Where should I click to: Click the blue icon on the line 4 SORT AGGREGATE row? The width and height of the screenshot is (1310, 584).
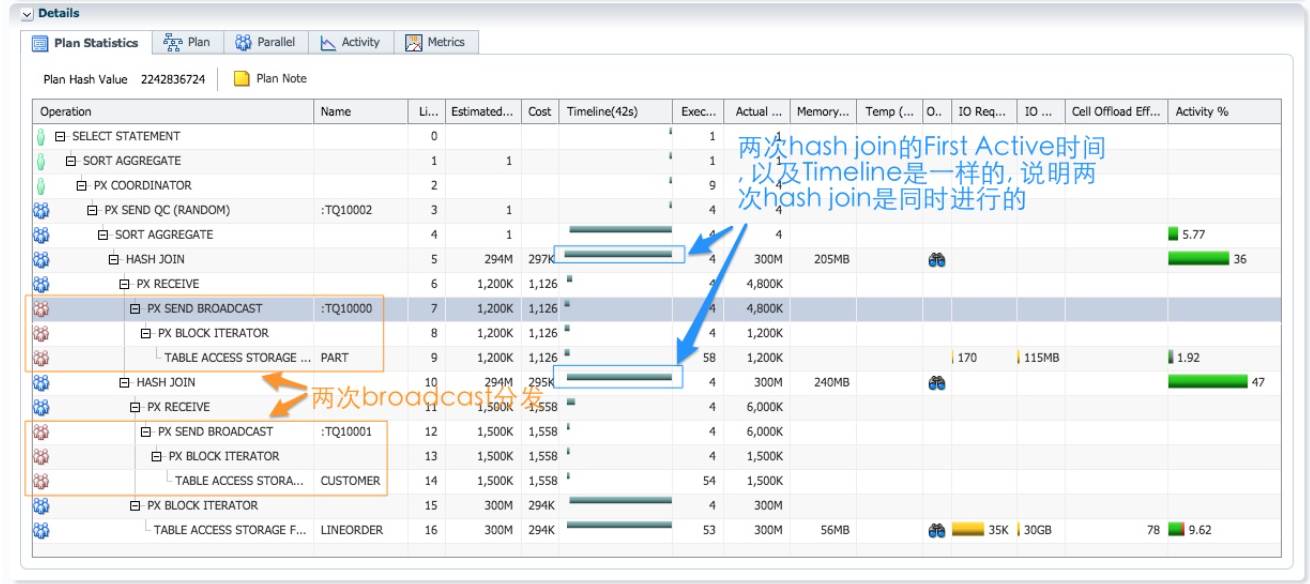tap(41, 235)
